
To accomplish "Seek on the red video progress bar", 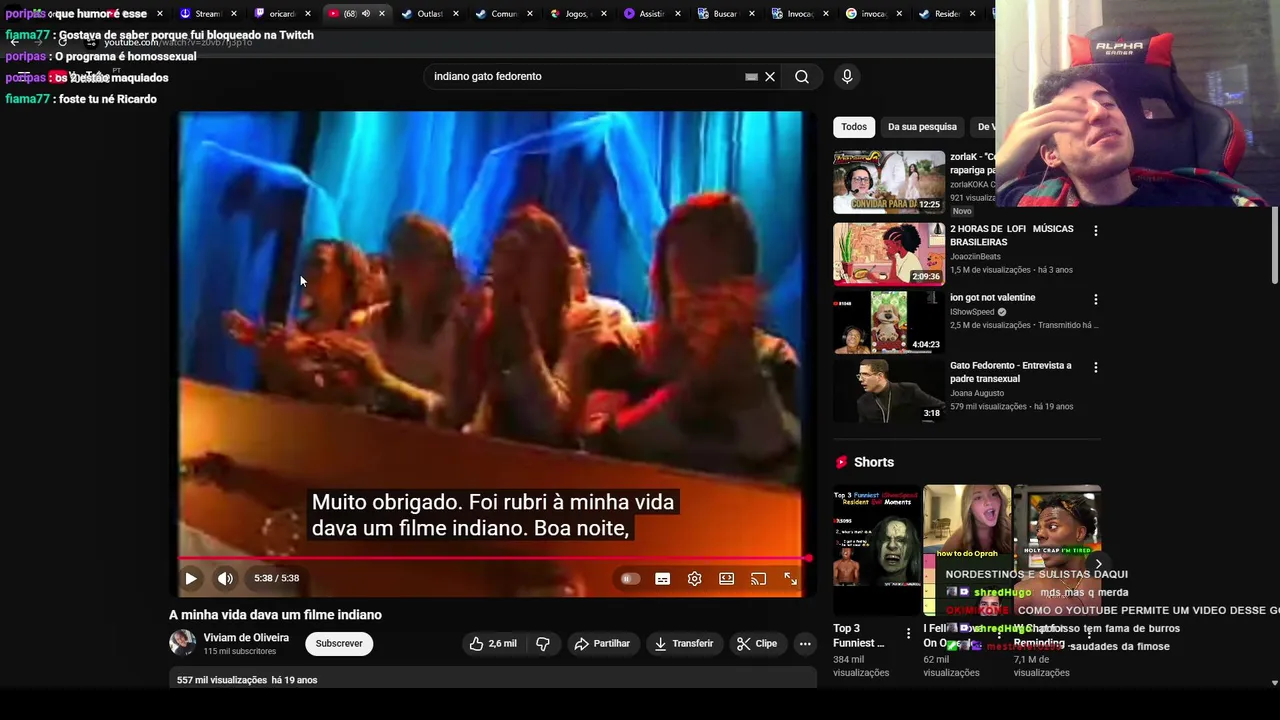I will (493, 558).
